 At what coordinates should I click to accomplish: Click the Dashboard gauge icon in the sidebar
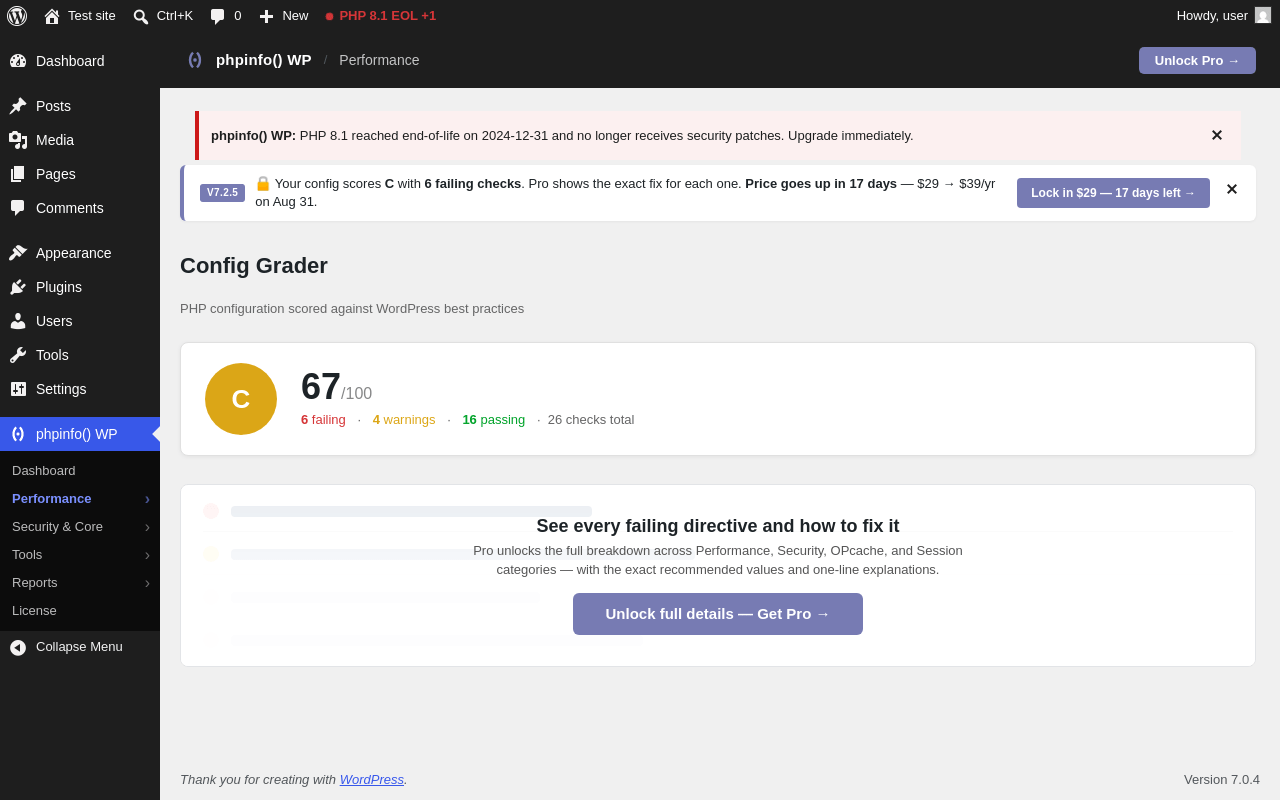tap(18, 61)
